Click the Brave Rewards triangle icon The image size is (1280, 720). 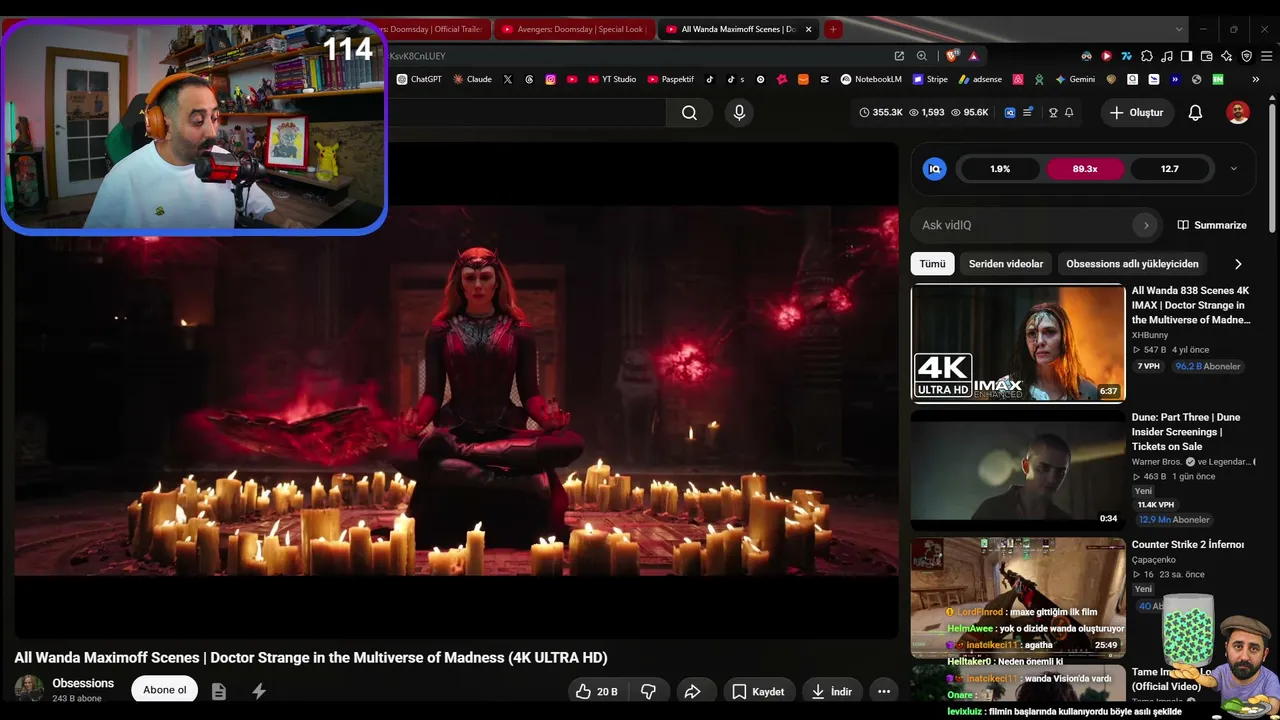coord(973,56)
